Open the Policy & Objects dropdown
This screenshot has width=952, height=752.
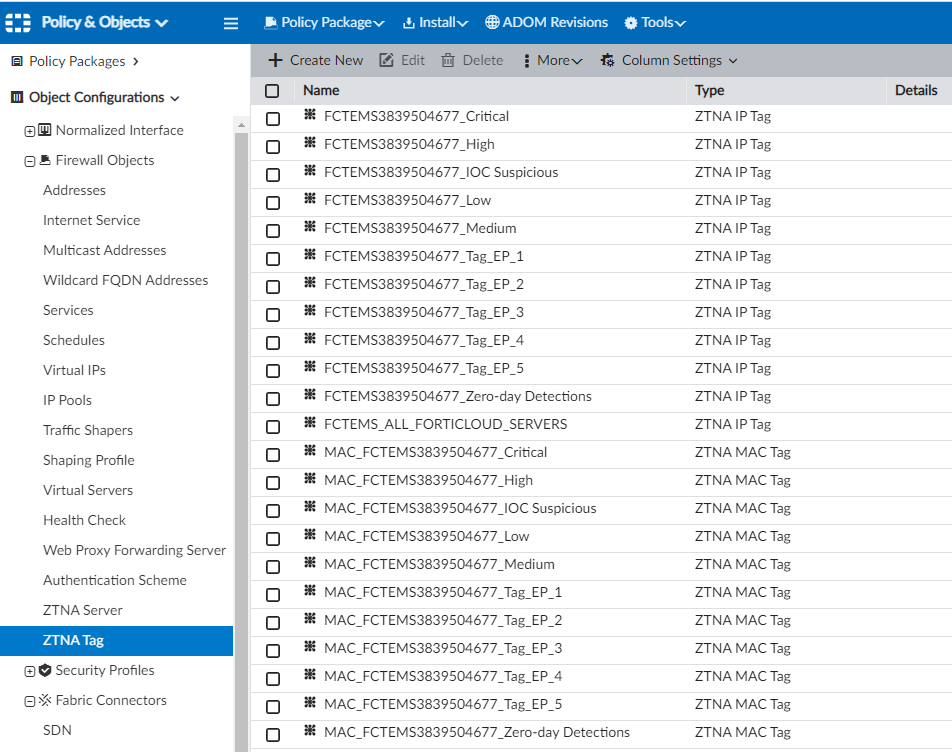[104, 22]
